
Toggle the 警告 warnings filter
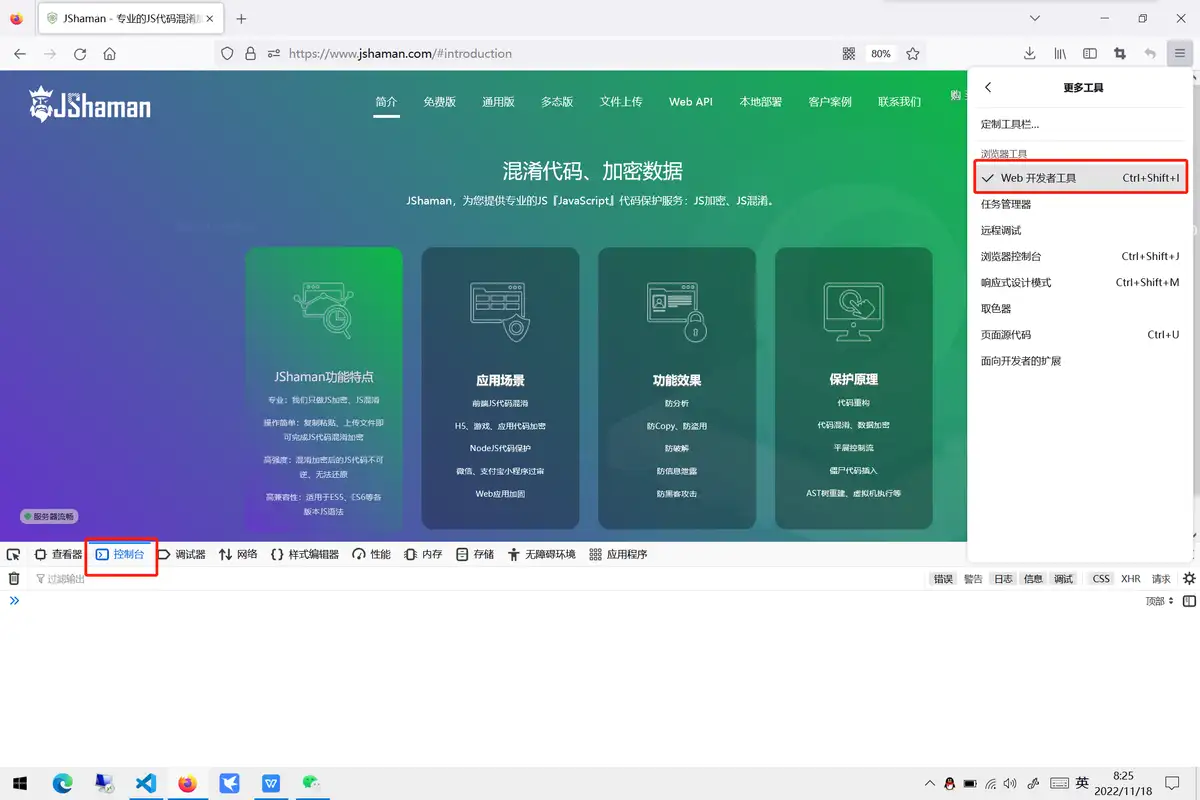click(973, 579)
